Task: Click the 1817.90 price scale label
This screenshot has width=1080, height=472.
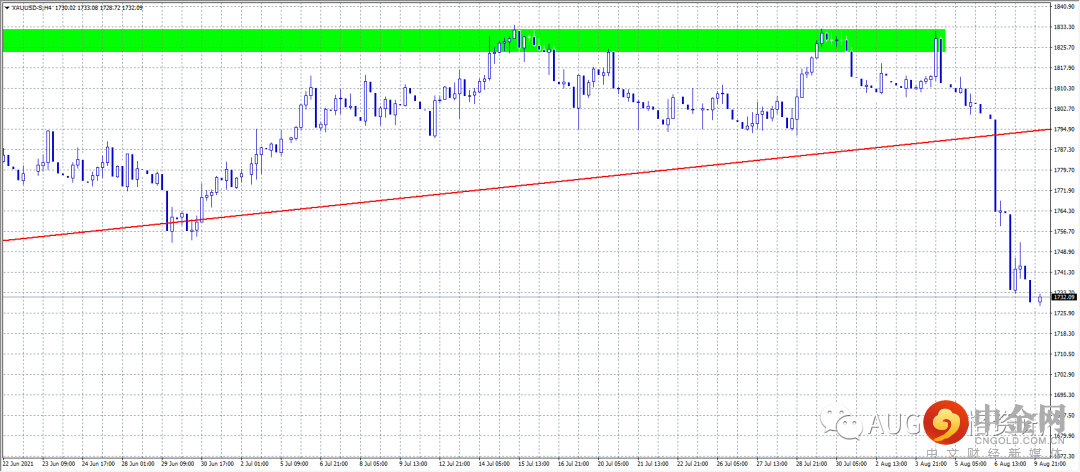Action: pyautogui.click(x=1065, y=68)
